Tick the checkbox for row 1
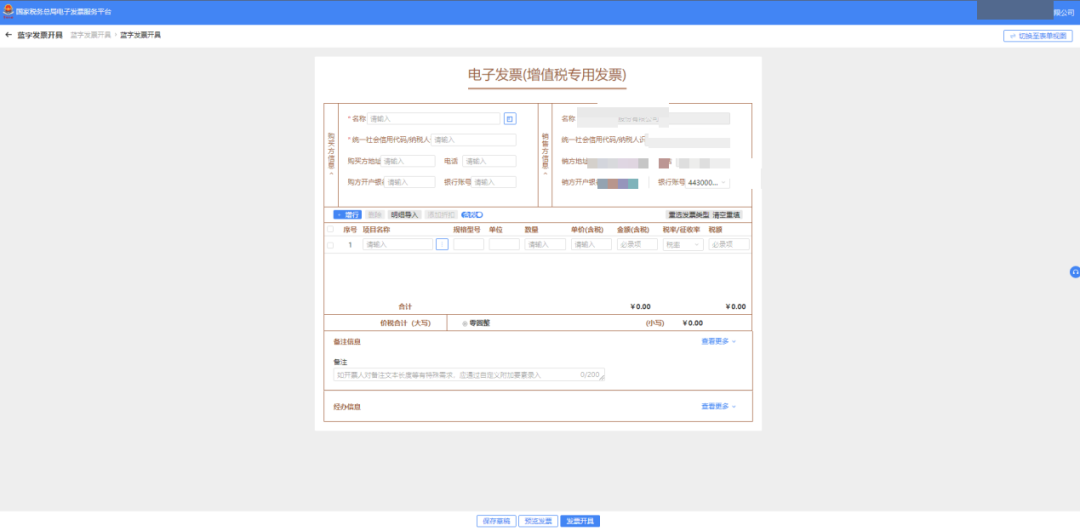Screen dimensions: 1080x531 coord(331,245)
